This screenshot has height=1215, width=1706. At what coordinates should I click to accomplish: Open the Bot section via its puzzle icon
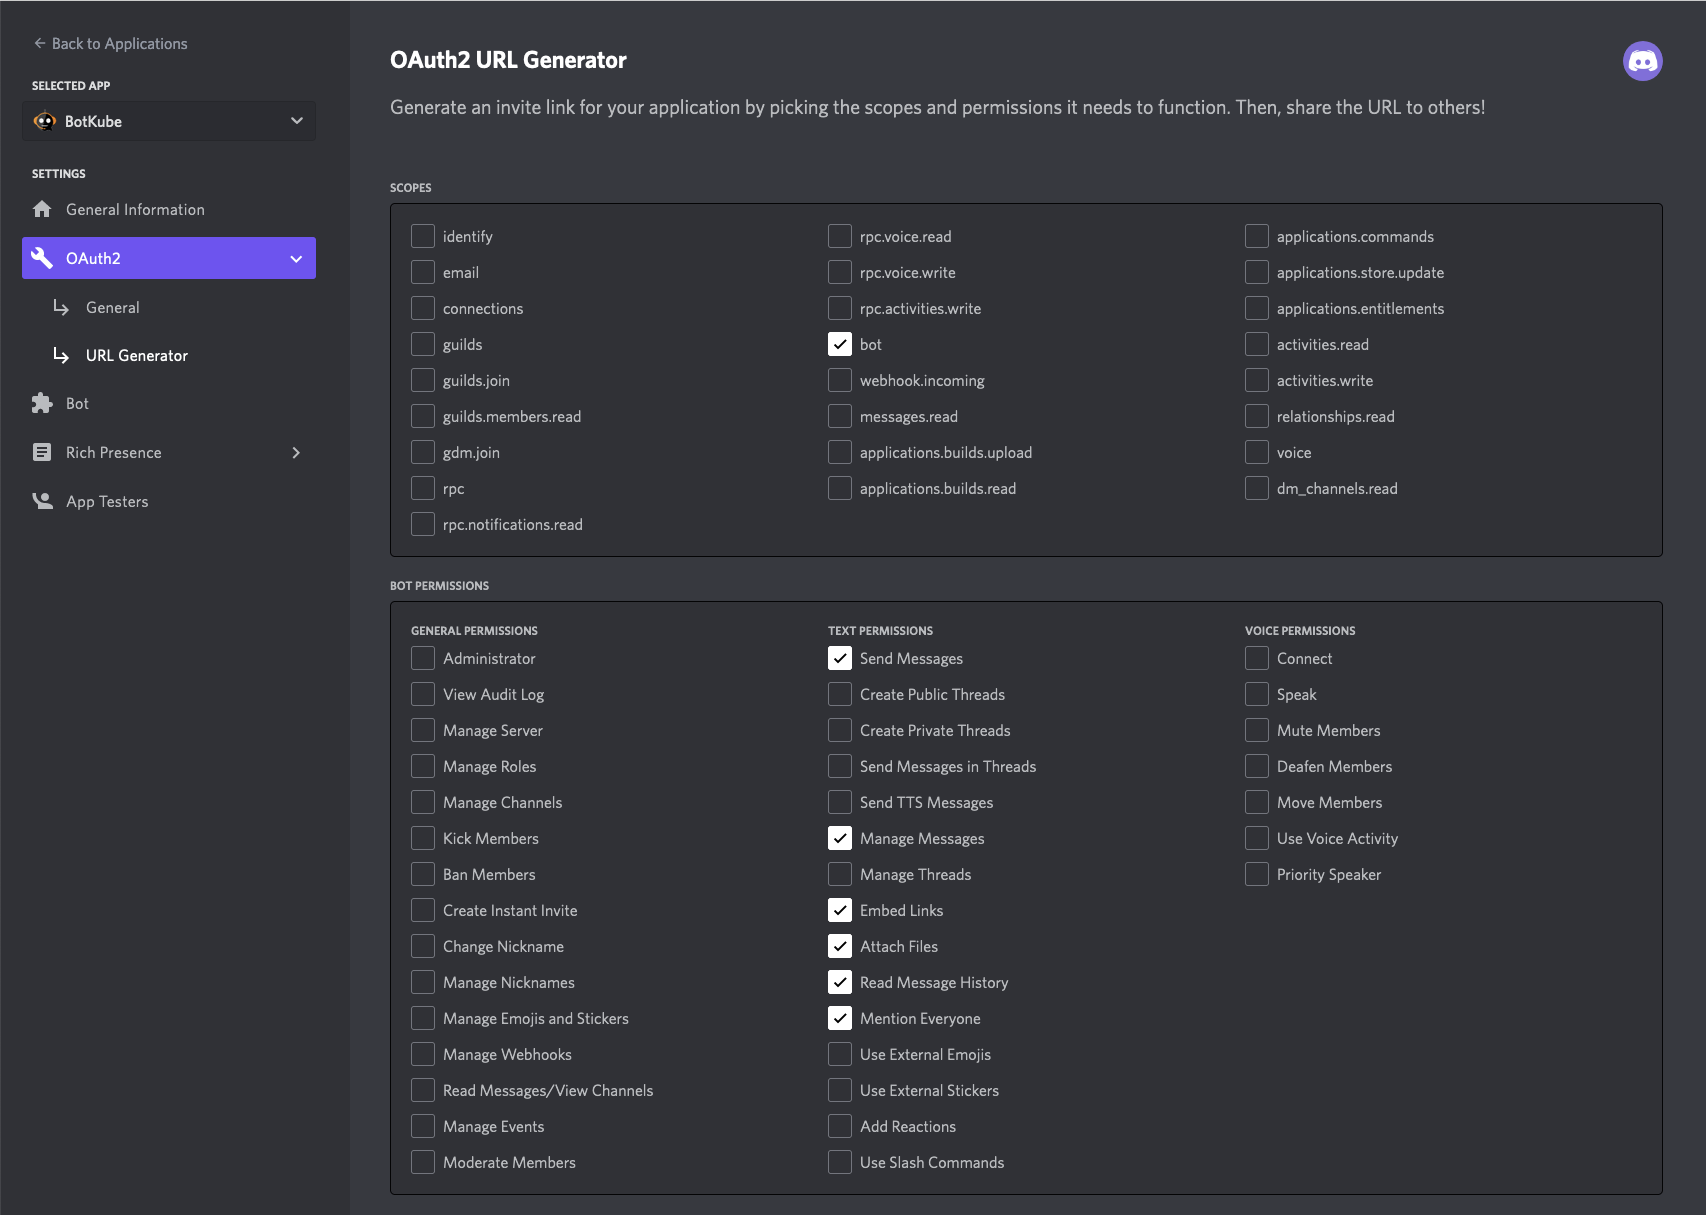click(42, 403)
